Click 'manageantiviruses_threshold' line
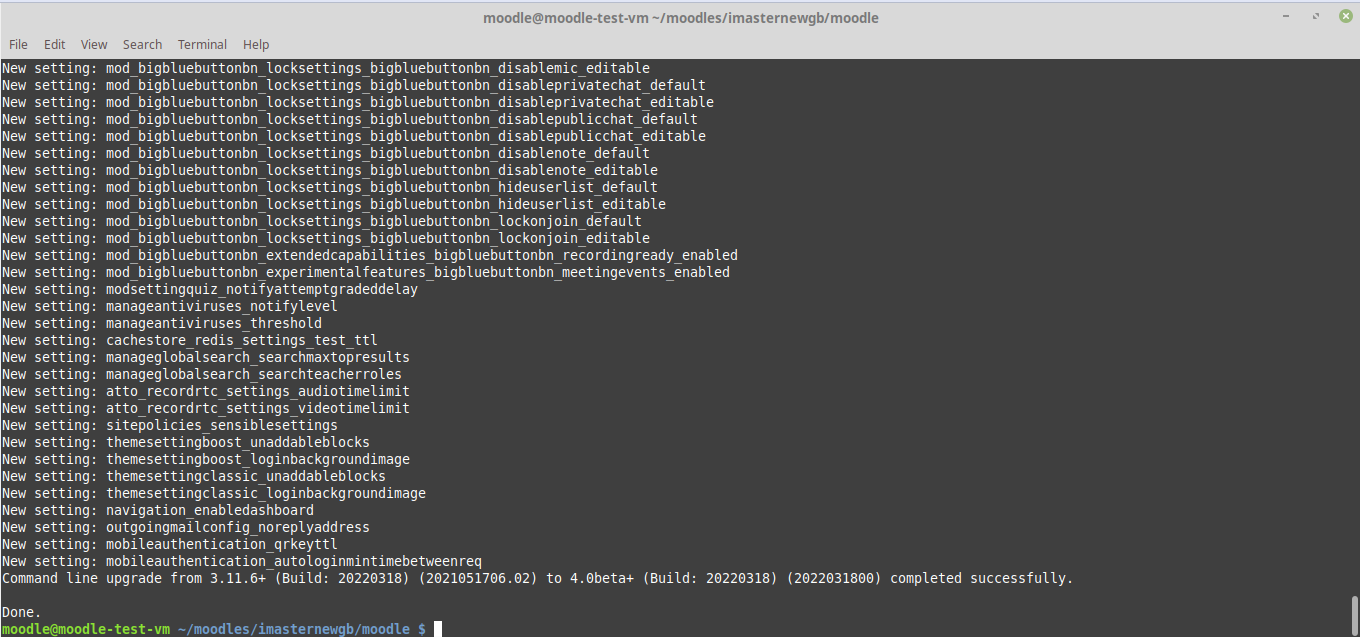The width and height of the screenshot is (1360, 637). 162,323
